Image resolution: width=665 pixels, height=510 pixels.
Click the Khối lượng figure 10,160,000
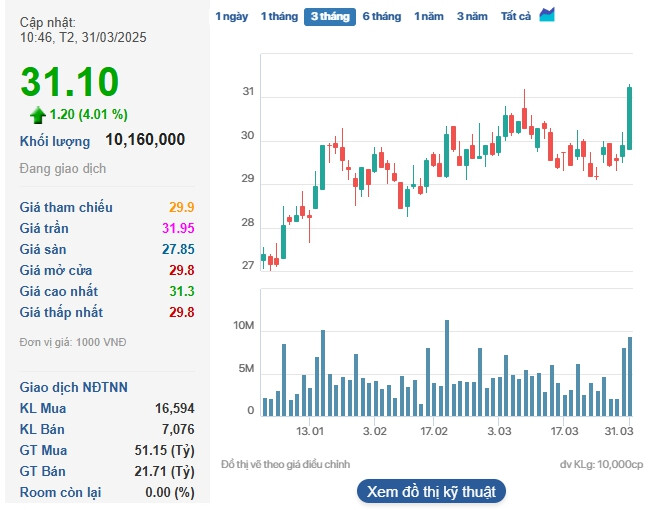pyautogui.click(x=144, y=141)
